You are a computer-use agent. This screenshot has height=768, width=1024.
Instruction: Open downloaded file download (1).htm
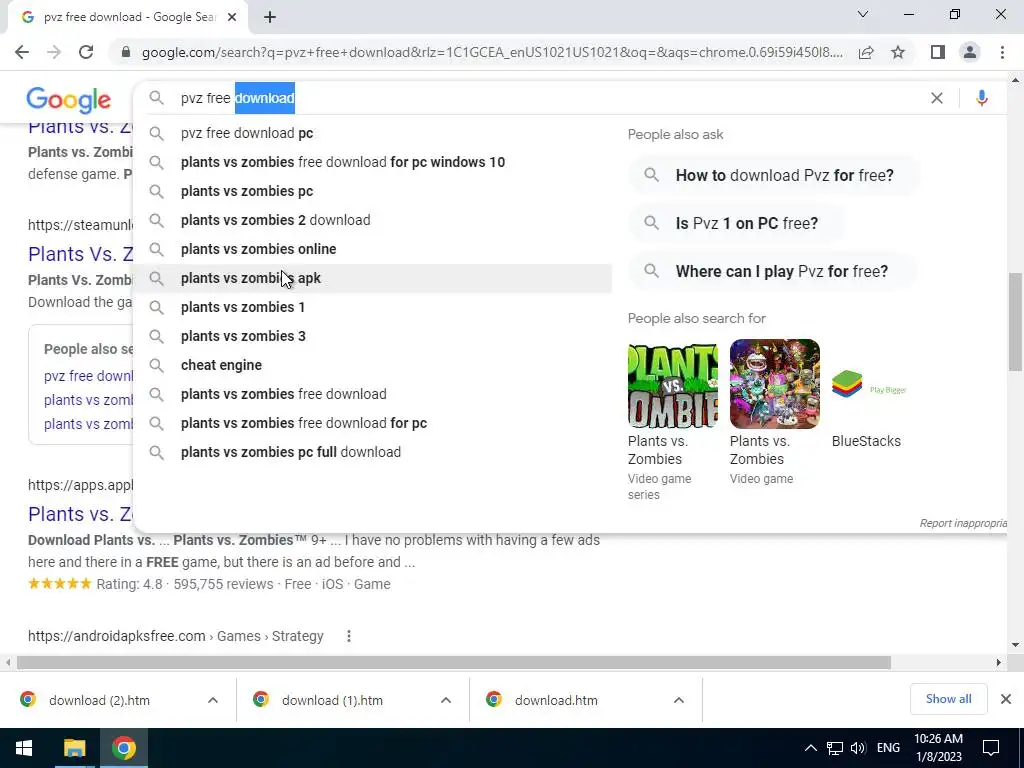[332, 700]
